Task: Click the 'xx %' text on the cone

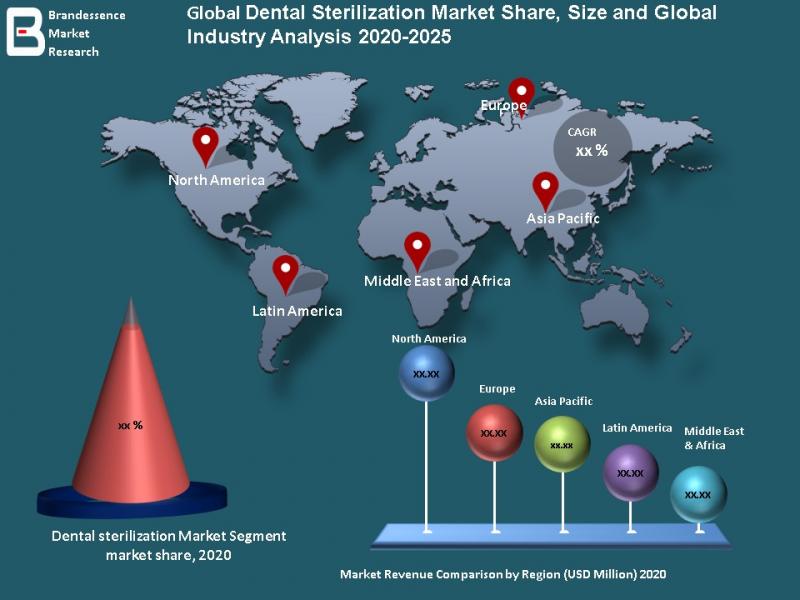Action: click(x=130, y=425)
